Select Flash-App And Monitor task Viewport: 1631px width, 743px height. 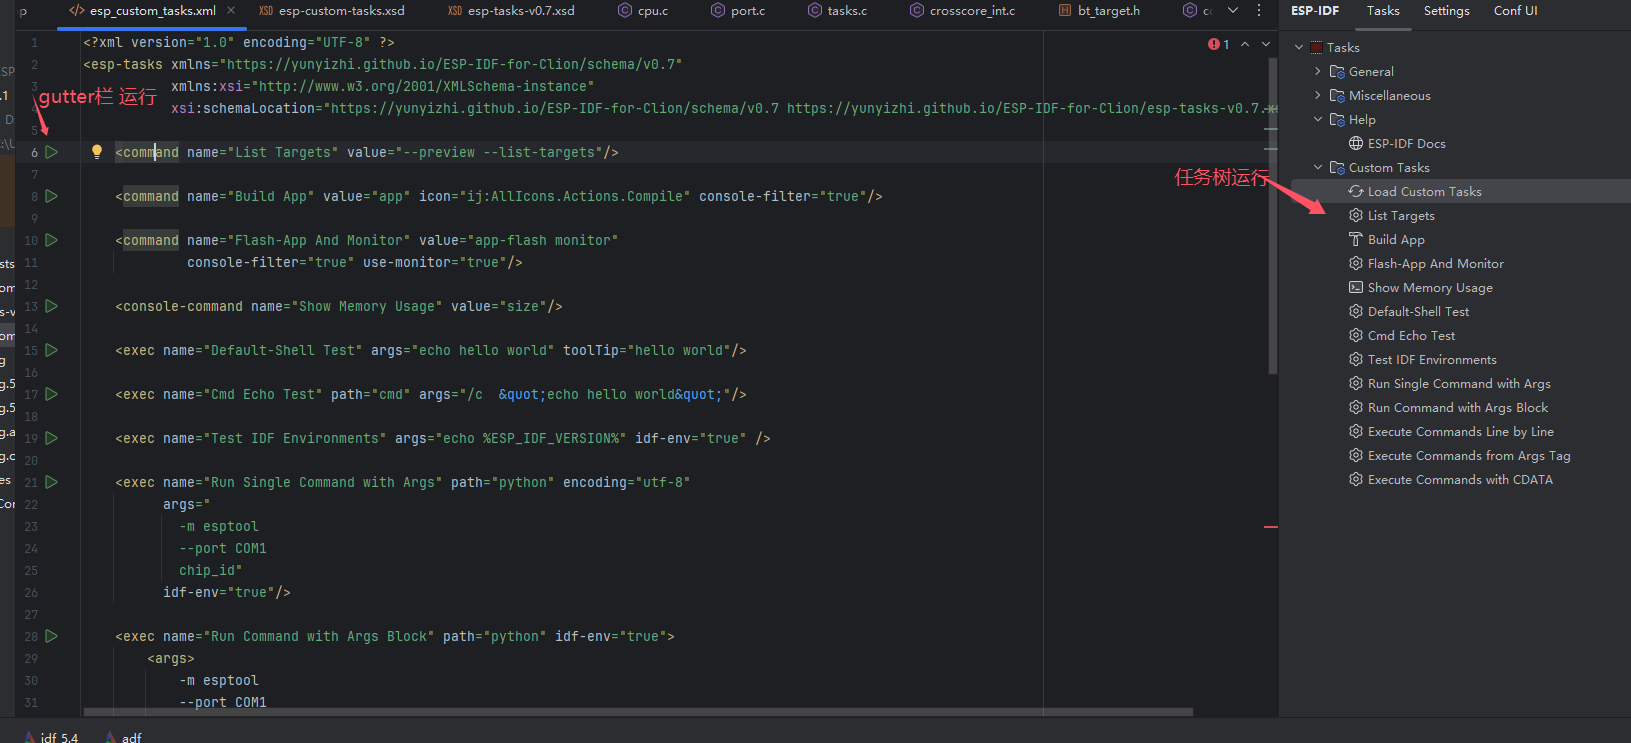click(1435, 263)
